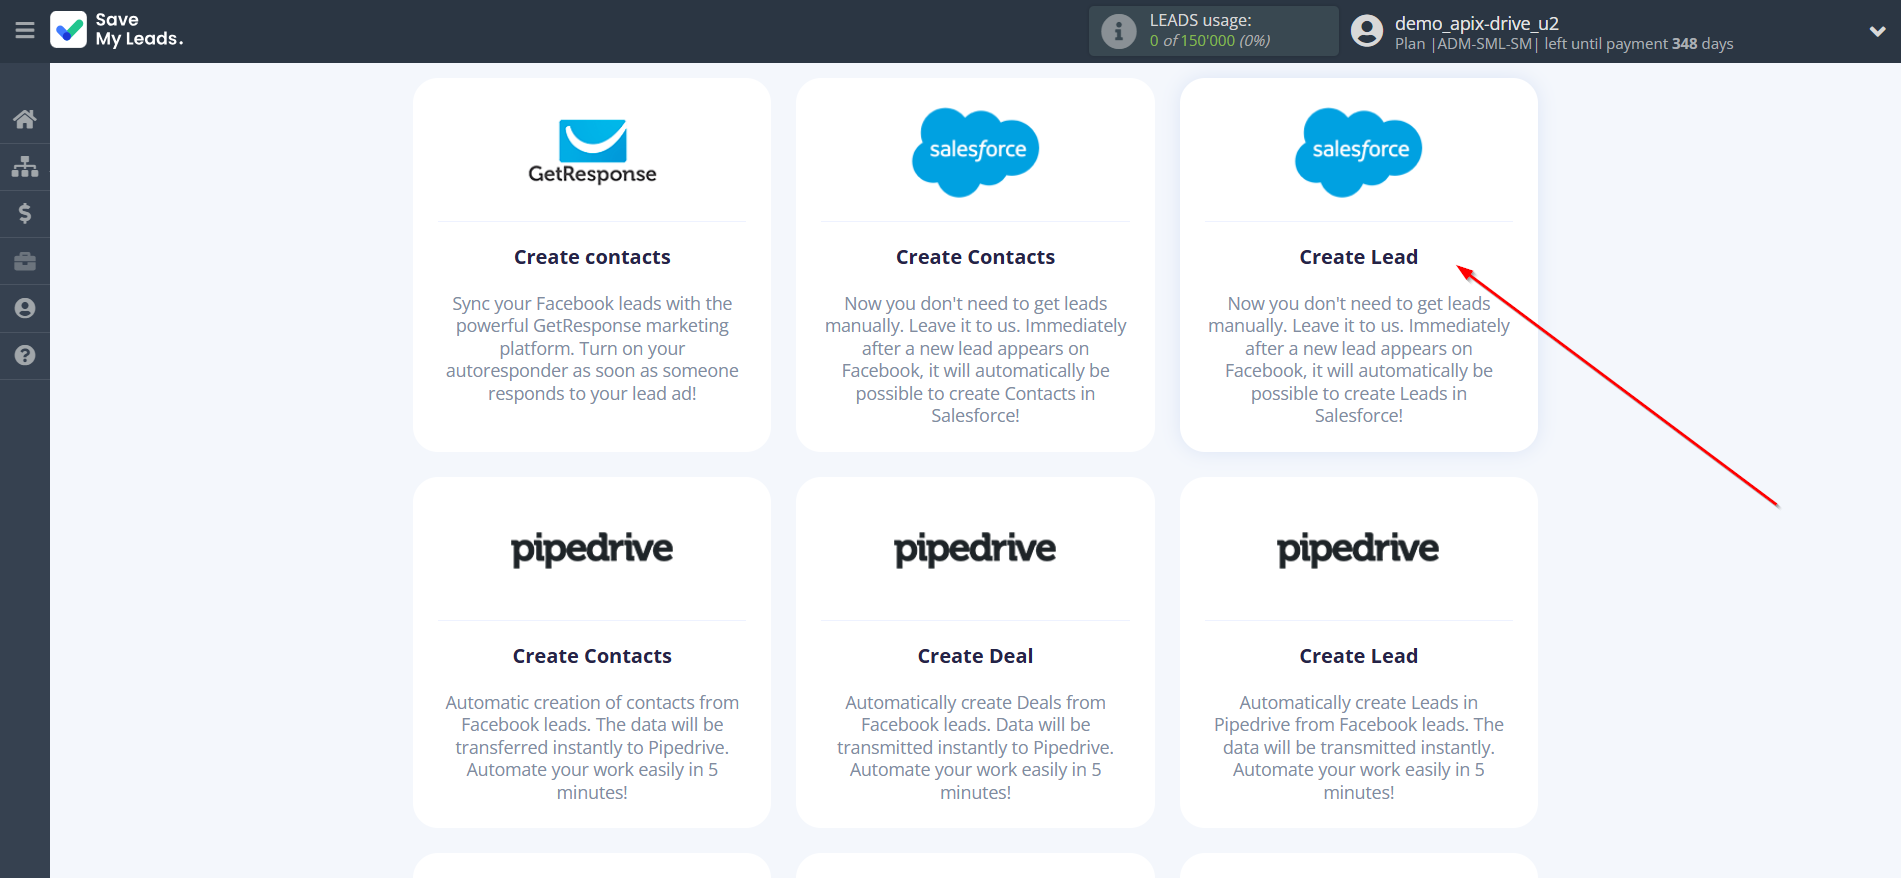Select the GetResponse logo
Viewport: 1901px width, 878px height.
[592, 152]
